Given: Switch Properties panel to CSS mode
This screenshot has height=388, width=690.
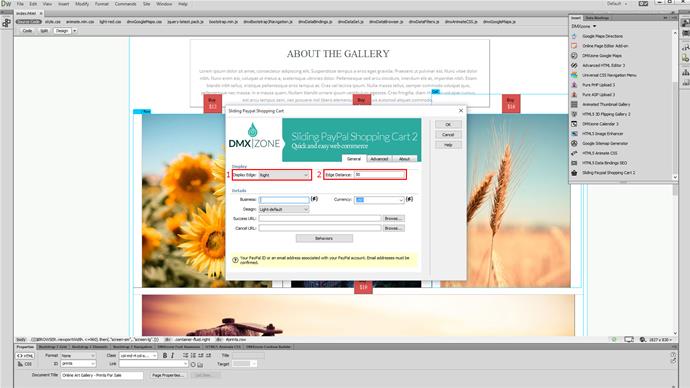Looking at the screenshot, I should point(25,364).
